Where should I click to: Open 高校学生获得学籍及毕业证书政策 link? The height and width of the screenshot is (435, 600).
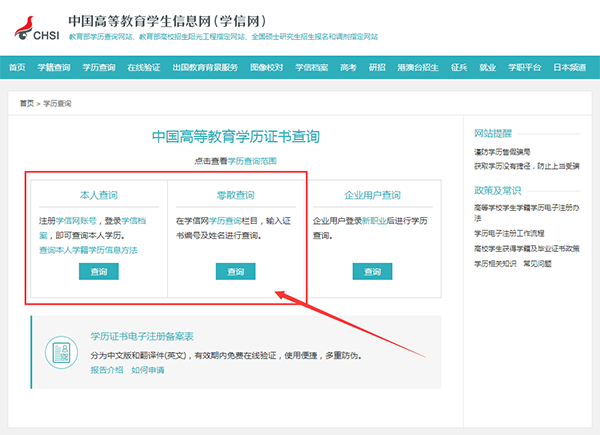click(x=527, y=249)
